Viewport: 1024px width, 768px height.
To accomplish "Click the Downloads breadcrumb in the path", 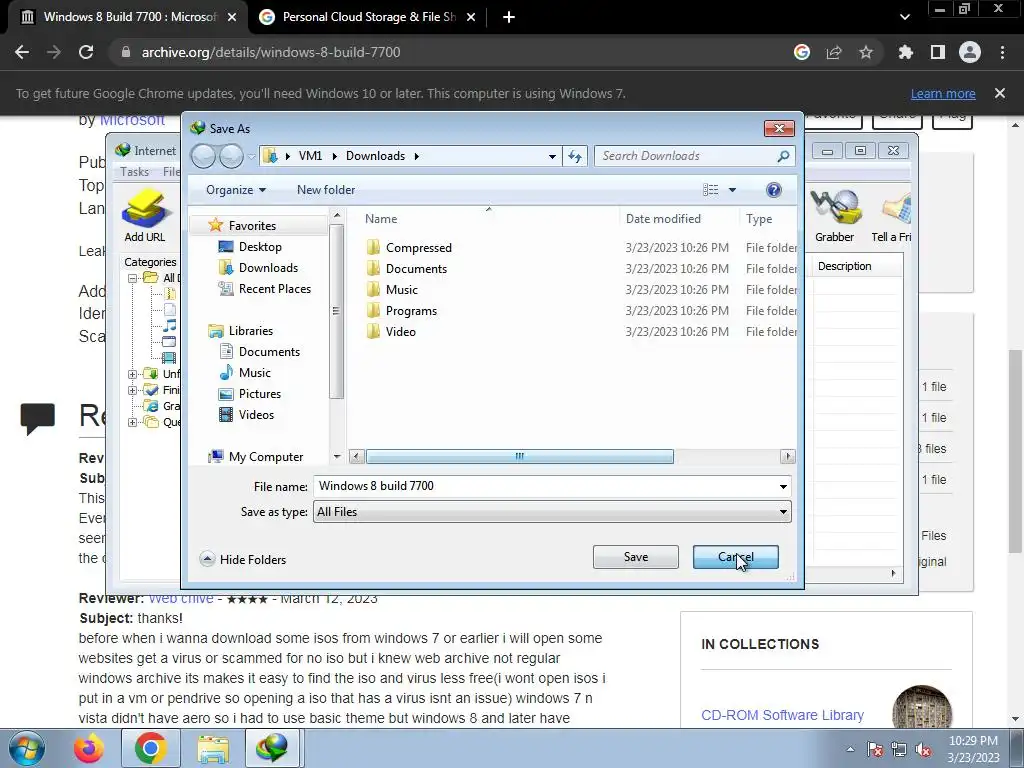I will point(376,156).
